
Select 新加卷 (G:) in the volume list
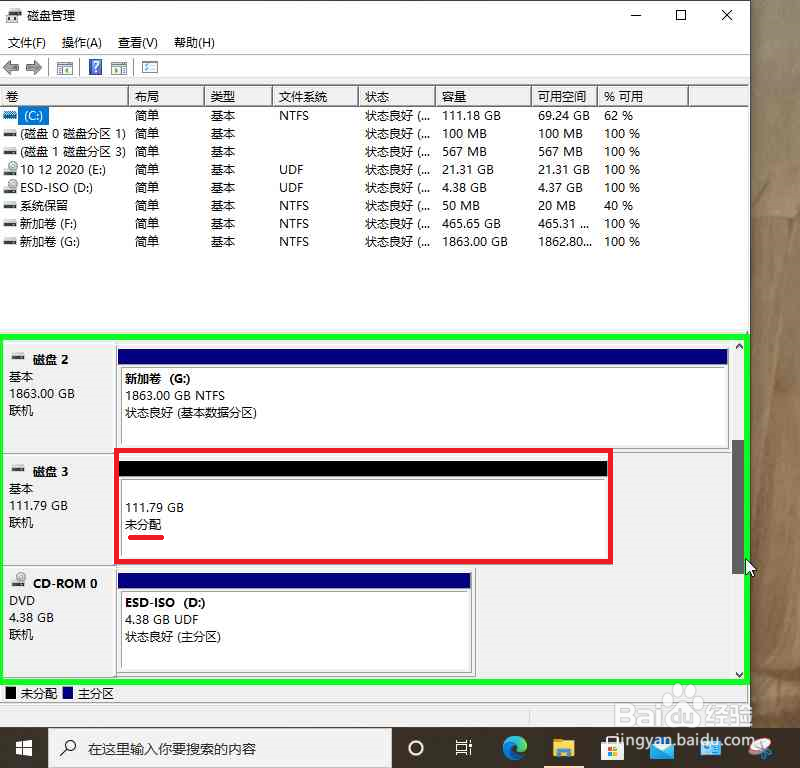point(49,241)
